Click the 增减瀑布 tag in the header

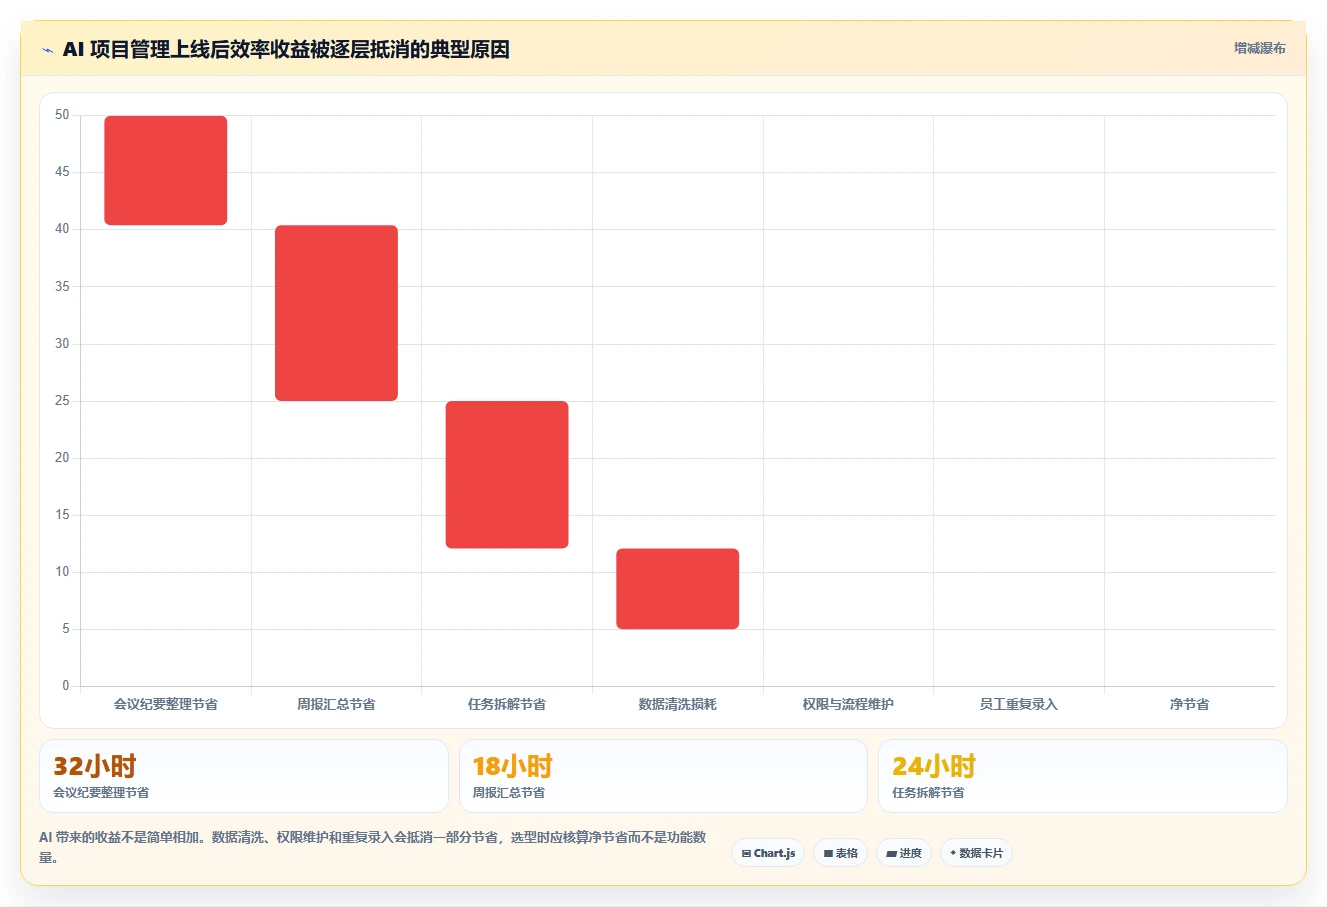tap(1259, 48)
